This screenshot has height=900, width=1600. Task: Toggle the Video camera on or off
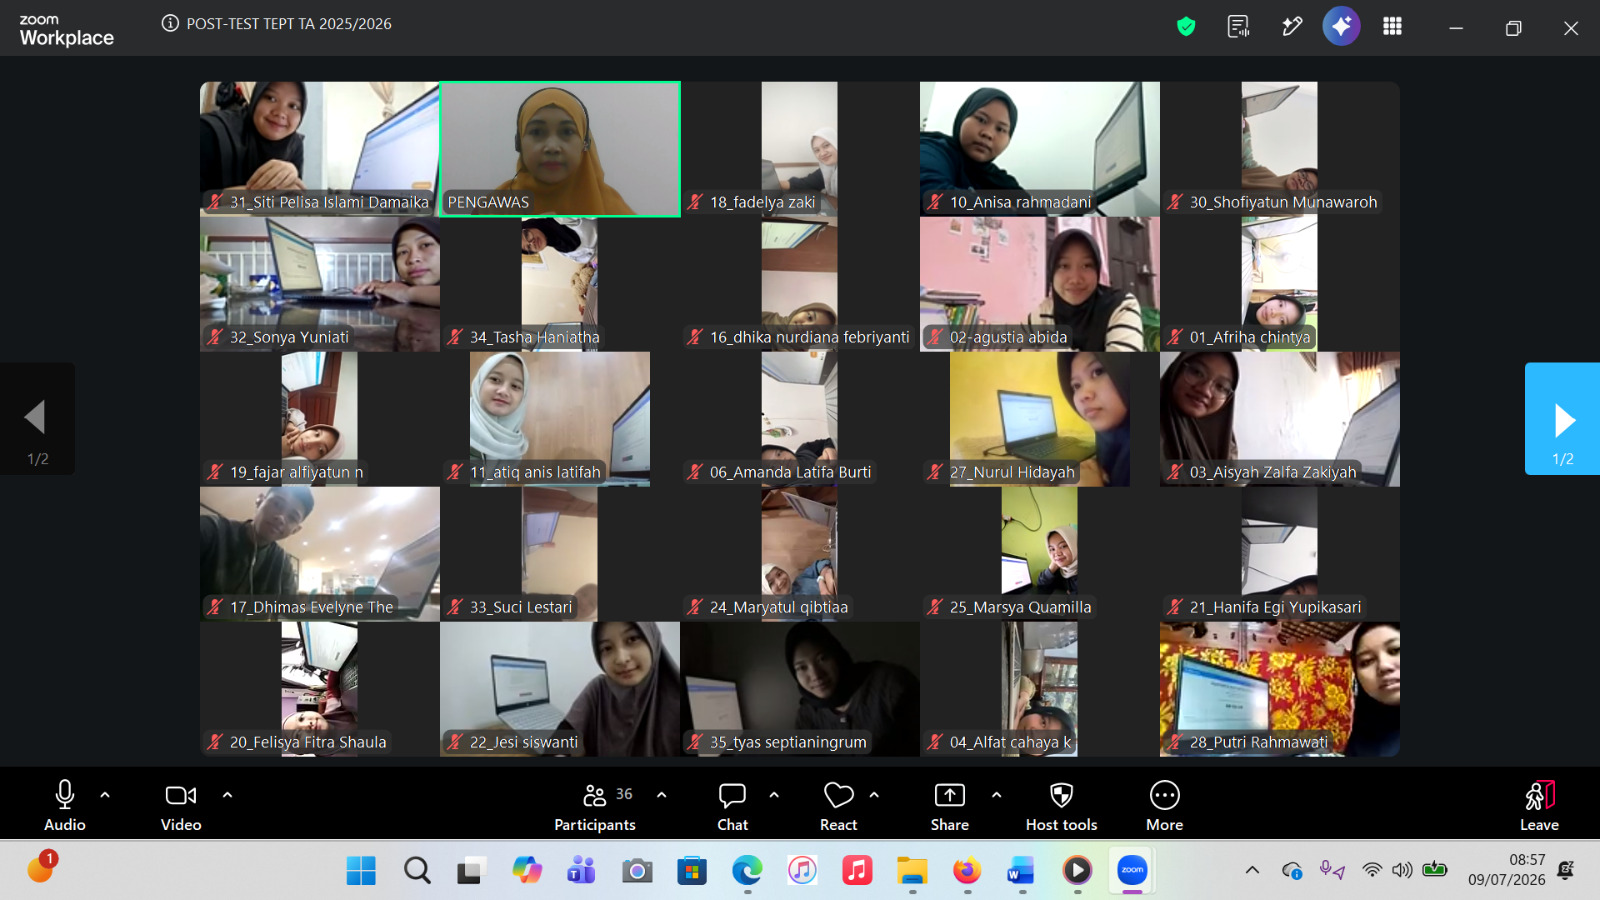click(181, 806)
